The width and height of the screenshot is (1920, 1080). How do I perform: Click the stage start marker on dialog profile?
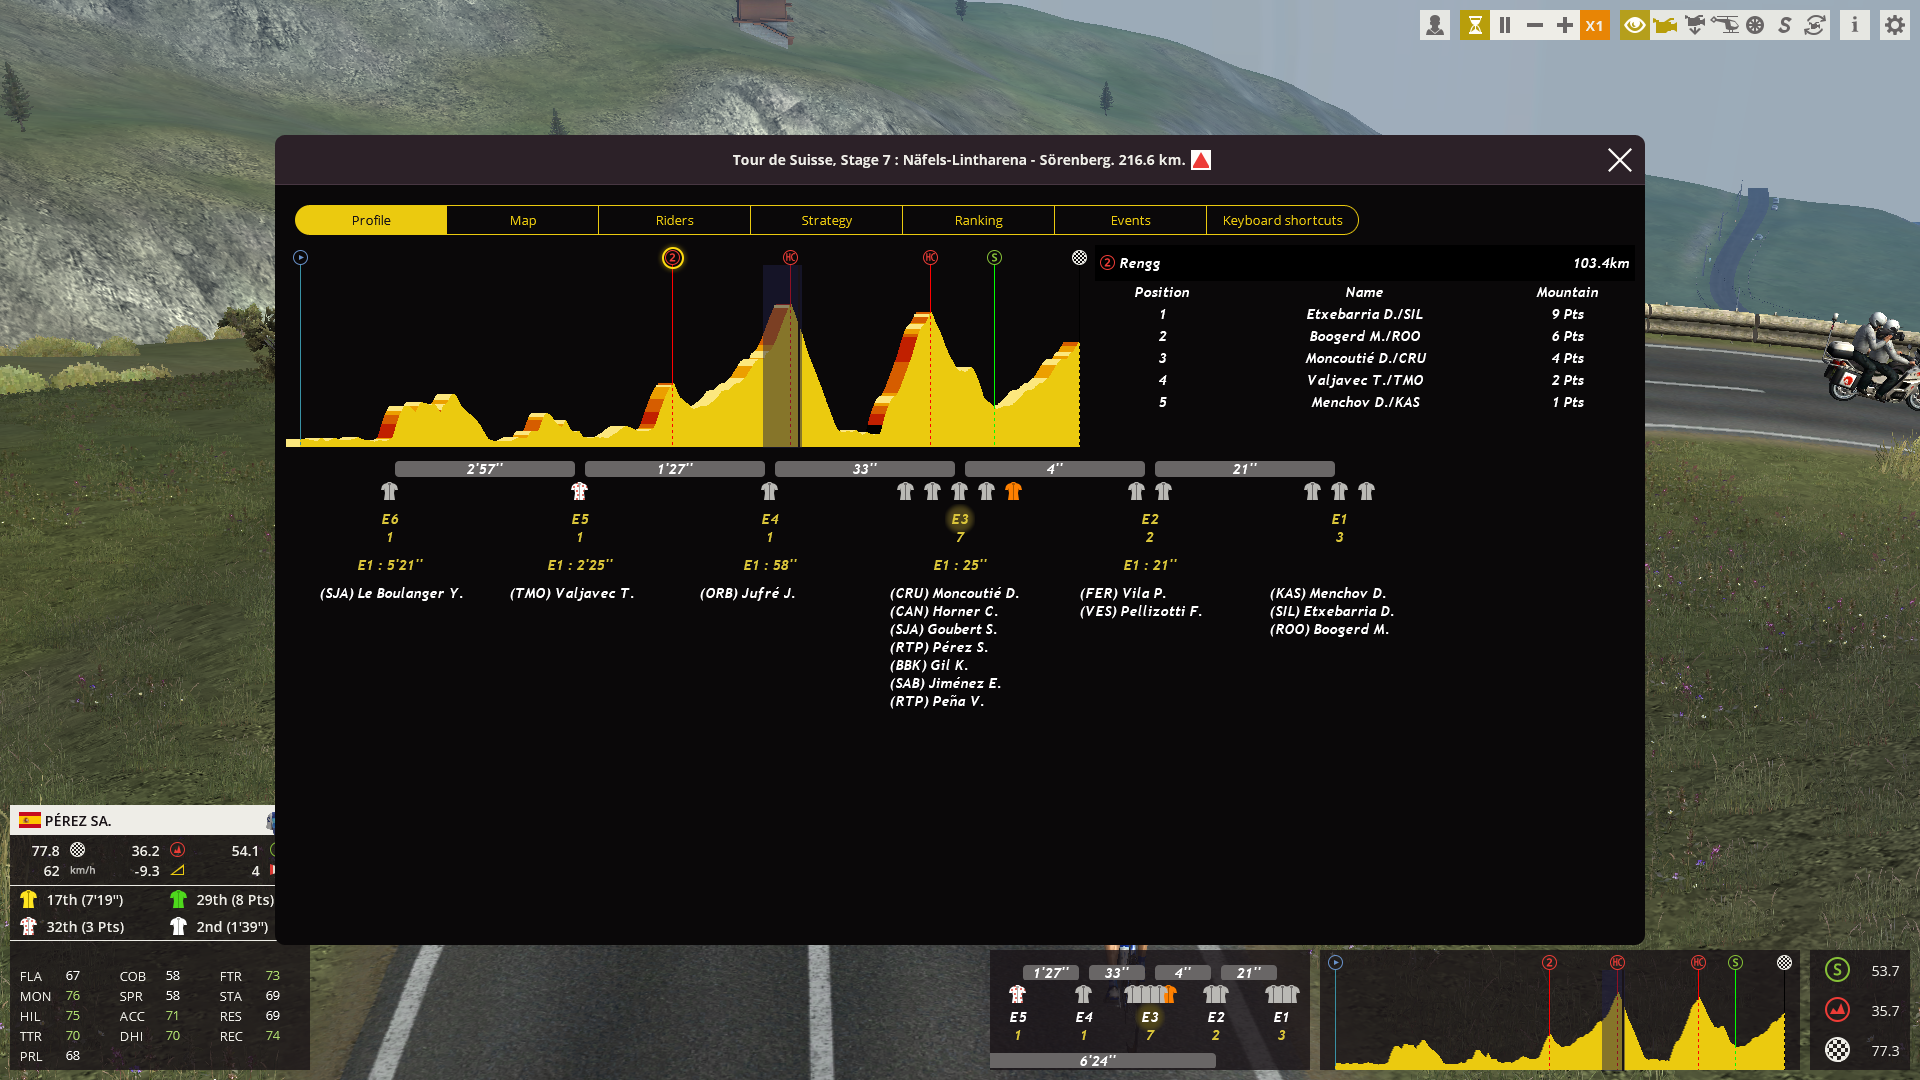pos(300,258)
